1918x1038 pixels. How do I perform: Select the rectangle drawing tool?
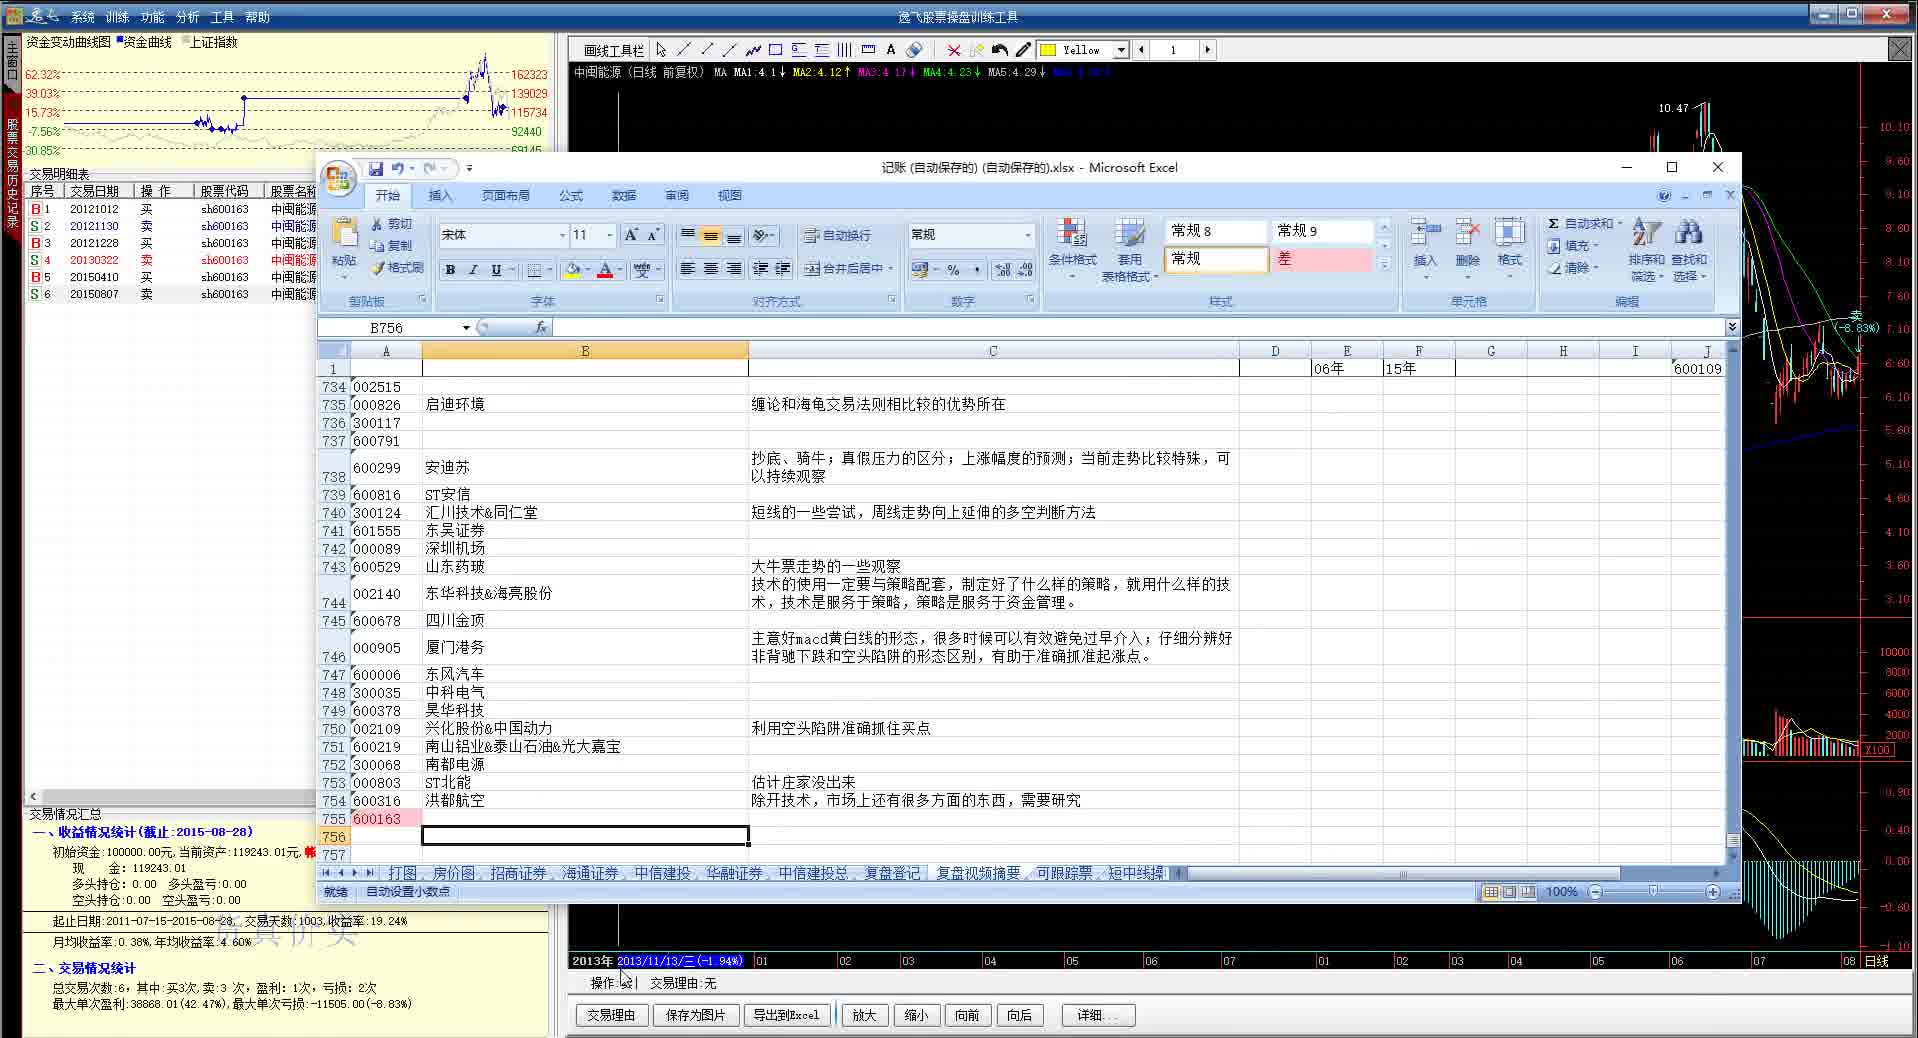[776, 50]
